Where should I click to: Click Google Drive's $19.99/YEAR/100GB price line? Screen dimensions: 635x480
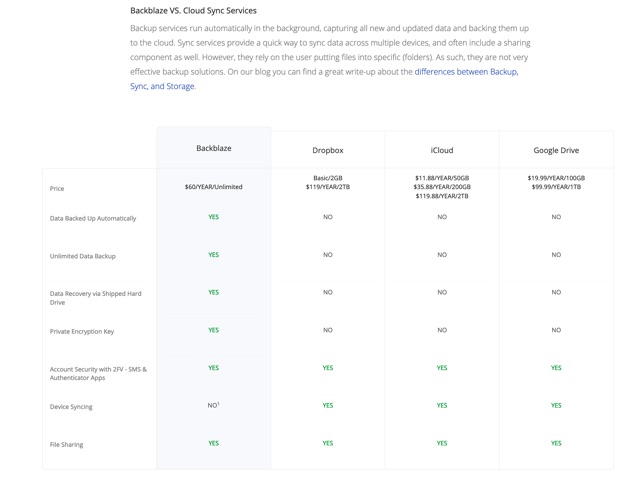point(556,178)
